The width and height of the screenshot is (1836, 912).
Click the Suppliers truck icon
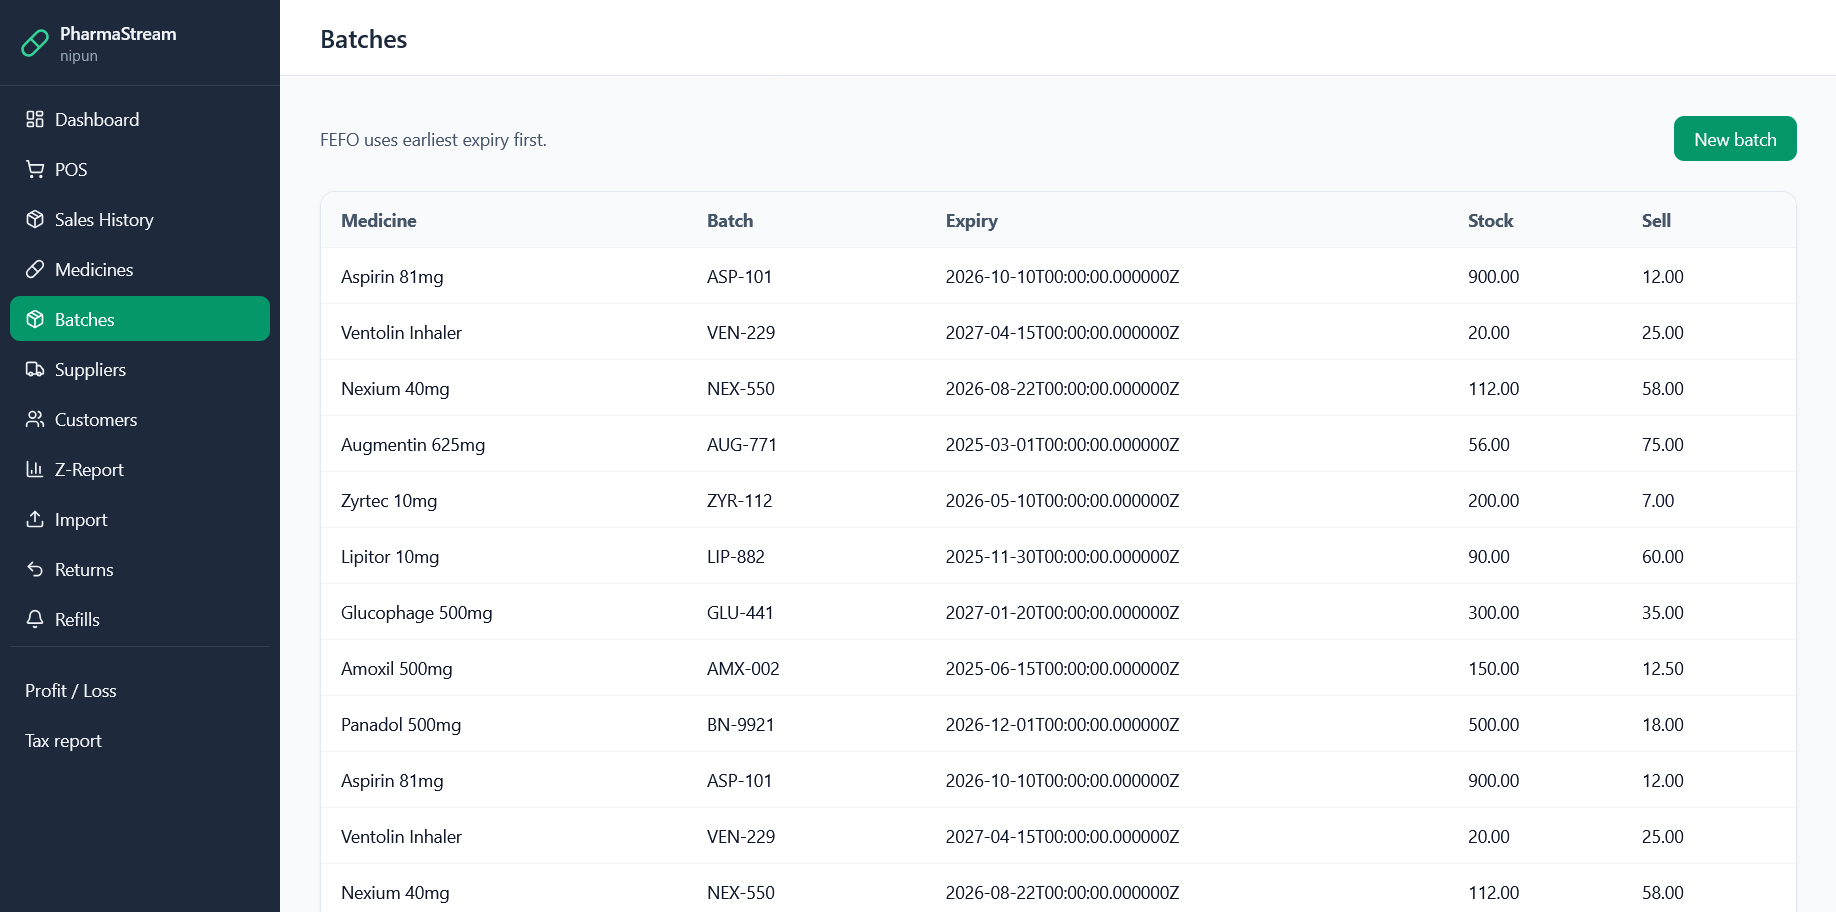pos(35,370)
